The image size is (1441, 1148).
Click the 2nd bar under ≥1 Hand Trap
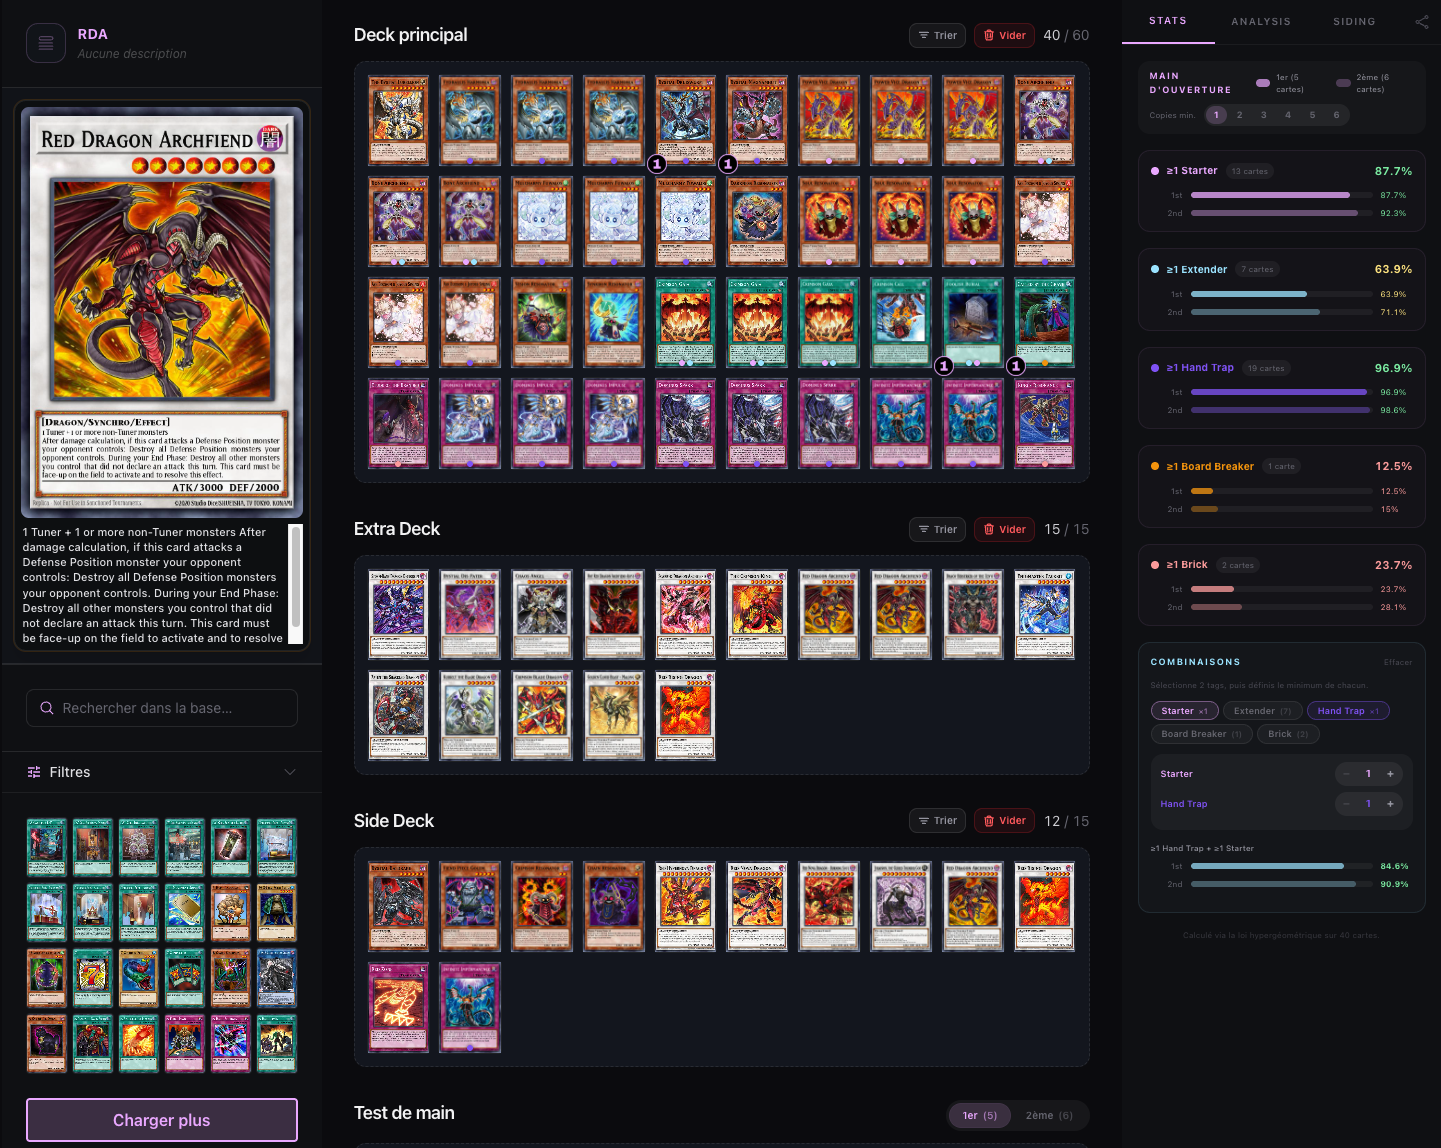tap(1281, 410)
